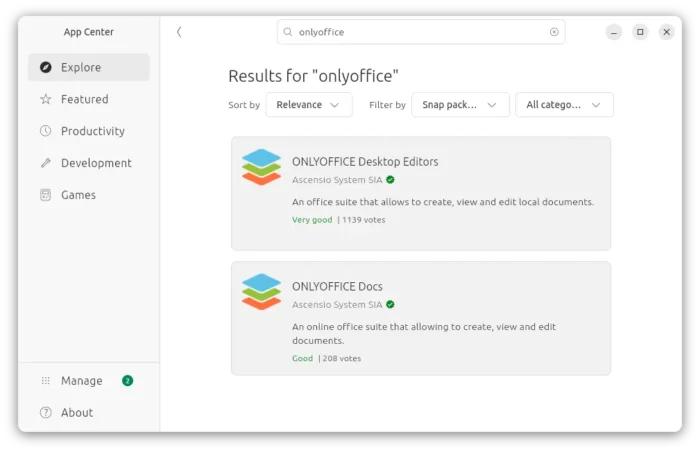Click the search magnifier icon
700x452 pixels.
click(288, 32)
